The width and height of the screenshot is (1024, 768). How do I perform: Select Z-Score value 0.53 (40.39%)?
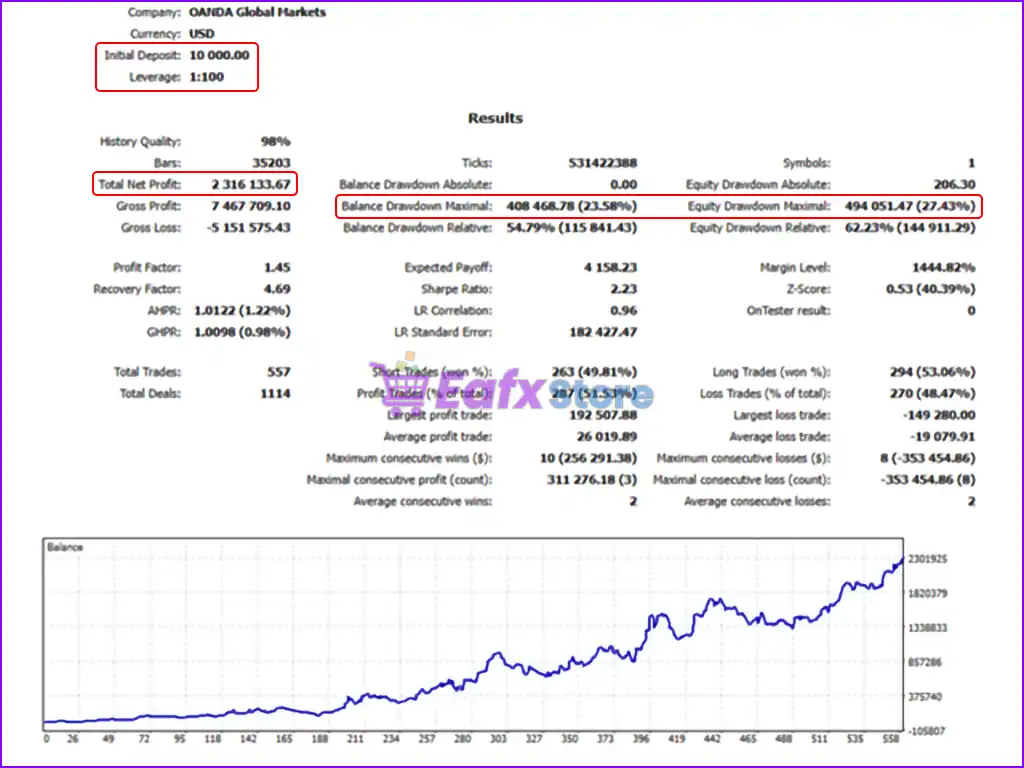coord(931,289)
